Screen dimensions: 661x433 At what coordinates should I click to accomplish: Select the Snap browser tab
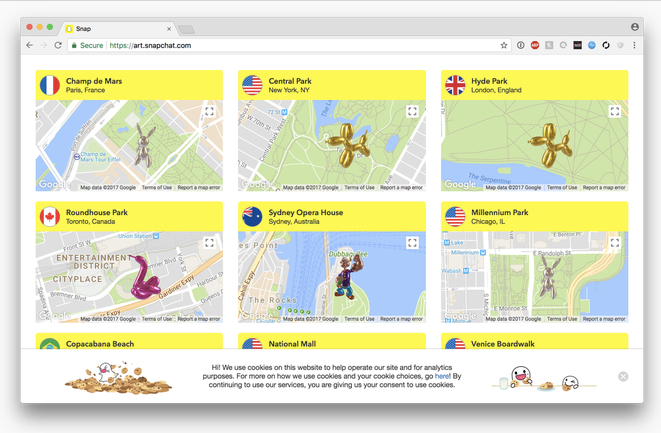point(116,29)
